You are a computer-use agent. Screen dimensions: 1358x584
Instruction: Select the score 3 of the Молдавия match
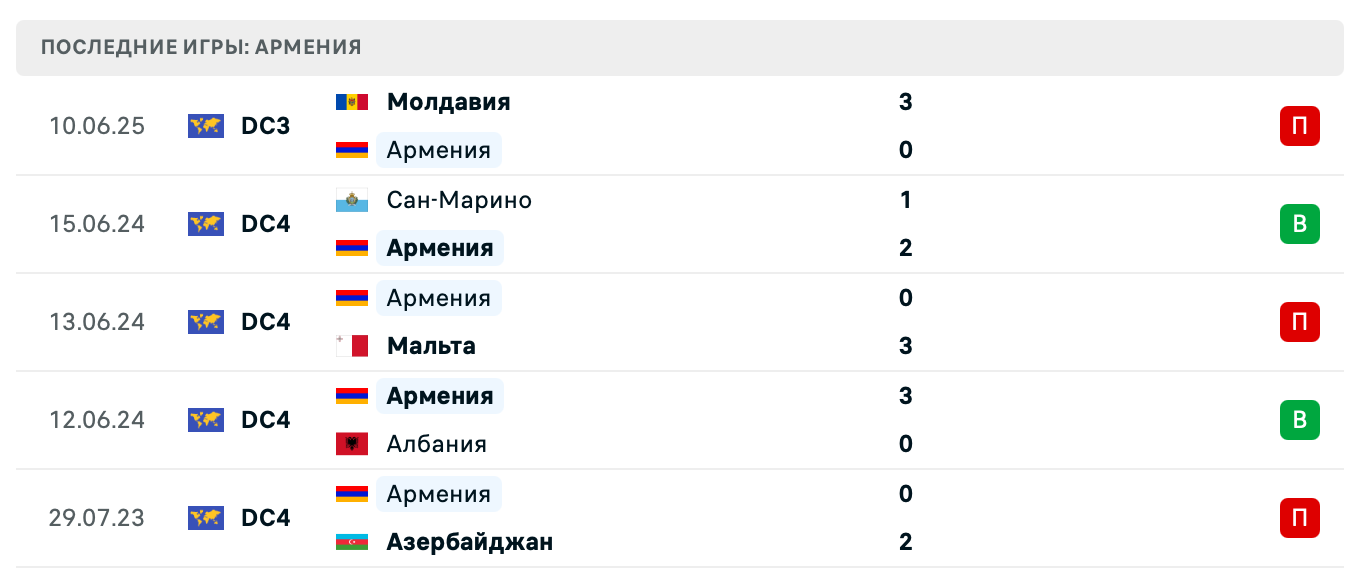(905, 101)
